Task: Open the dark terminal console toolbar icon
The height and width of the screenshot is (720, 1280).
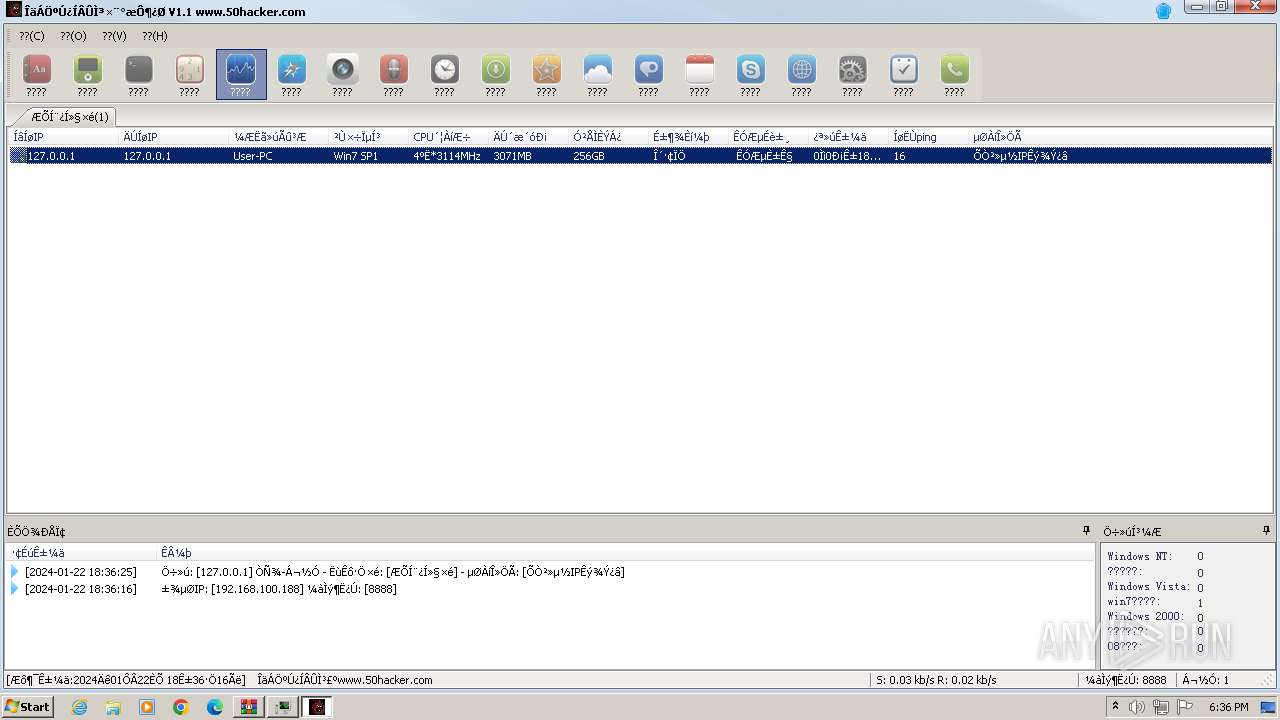Action: click(138, 74)
